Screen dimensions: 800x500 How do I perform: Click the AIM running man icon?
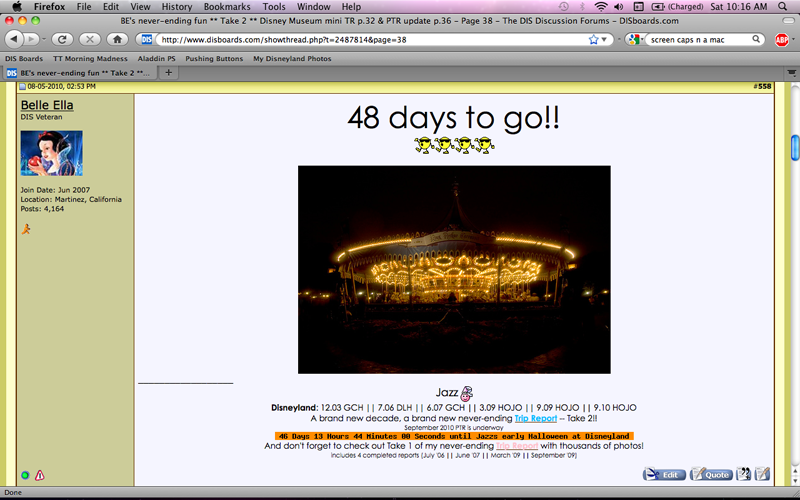tap(26, 229)
